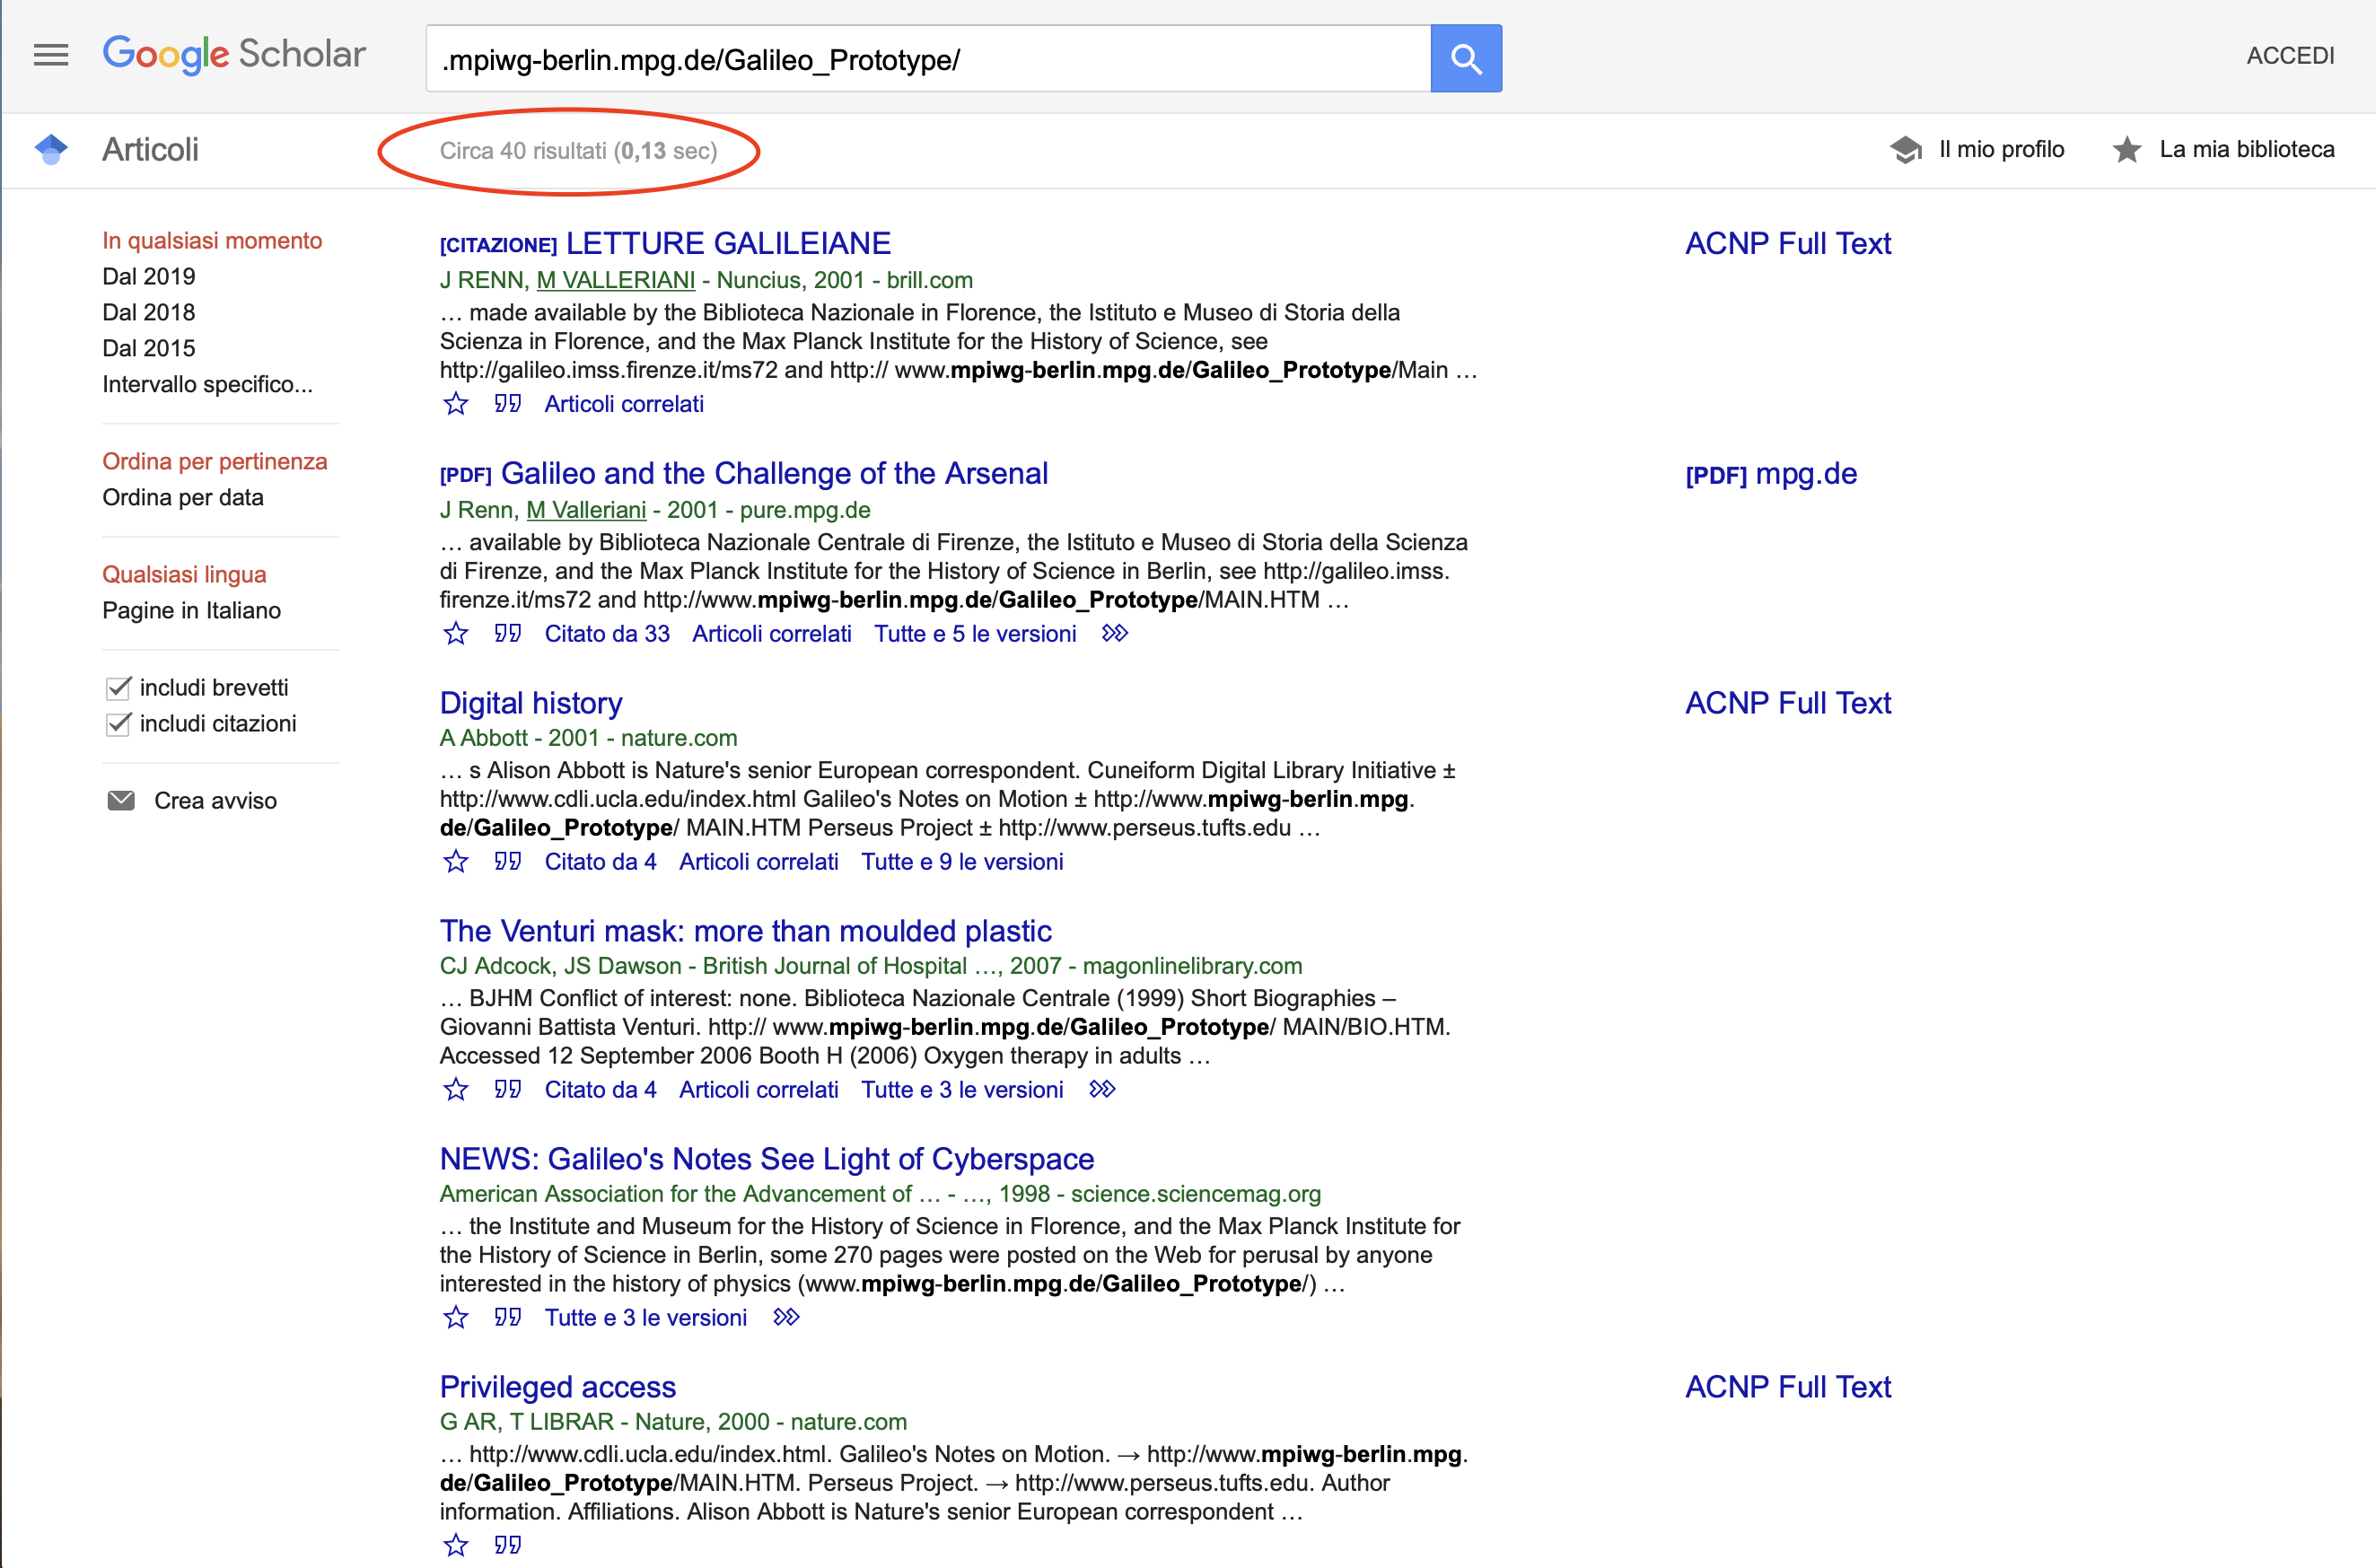This screenshot has height=1568, width=2376.
Task: Open ACNP Full Text for LETTURE GALILEIANE
Action: click(x=1788, y=243)
